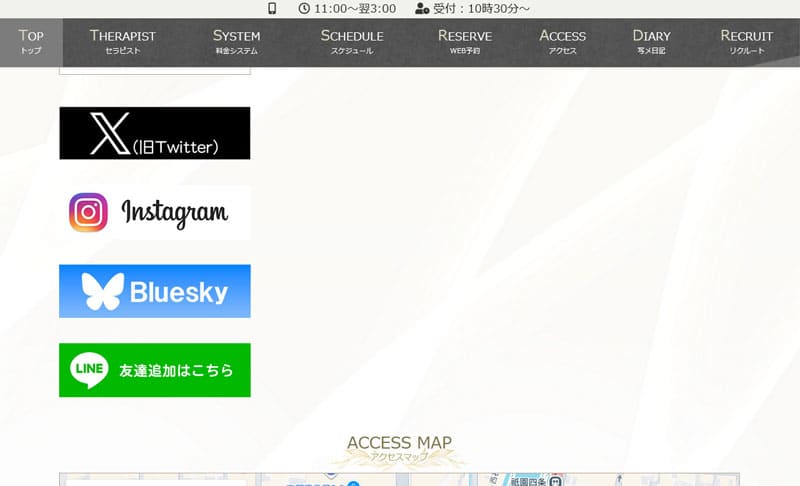
Task: Click the map preview below Access Map
Action: click(x=399, y=479)
